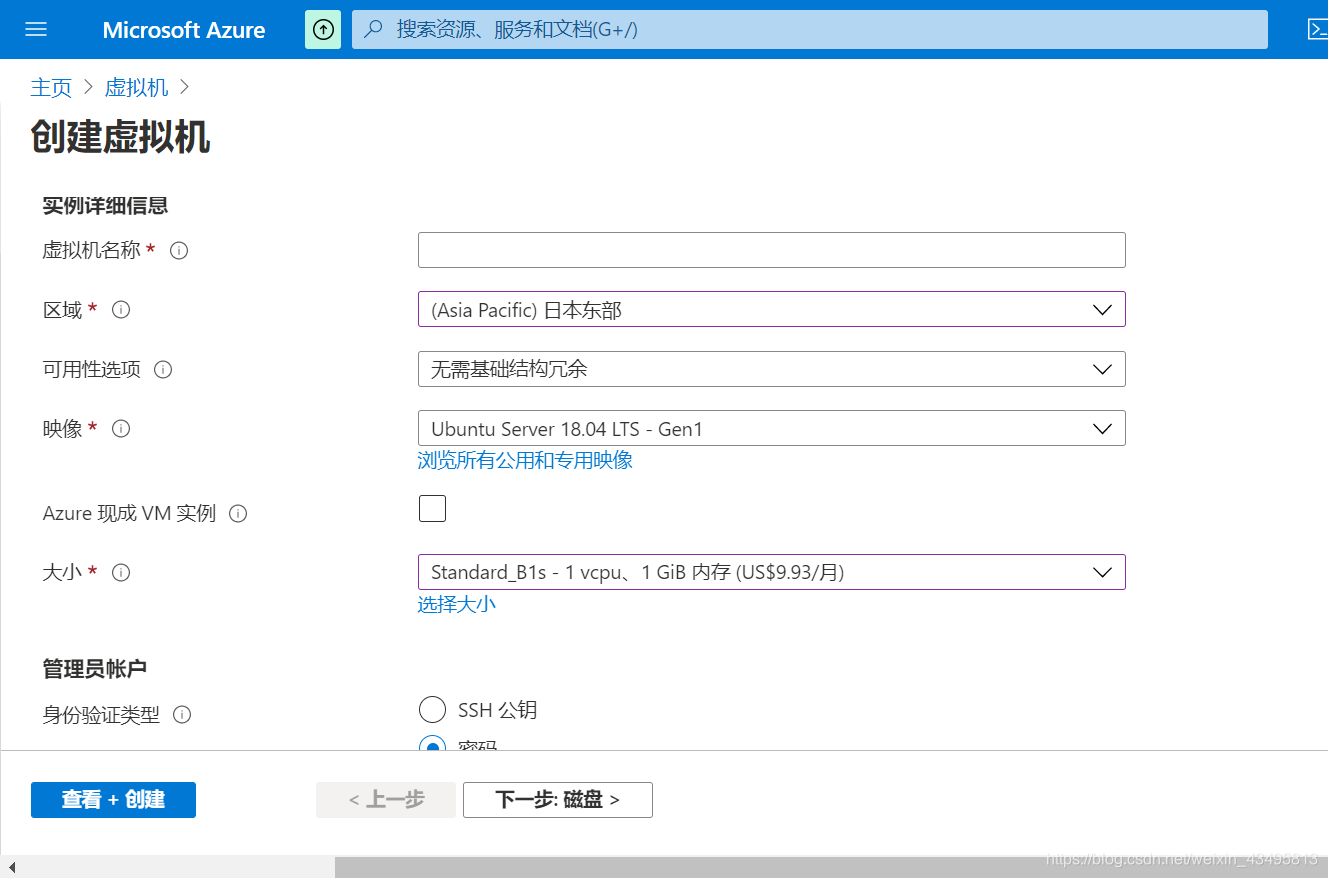Click 浏览所有公用和专用映像 link

(525, 460)
